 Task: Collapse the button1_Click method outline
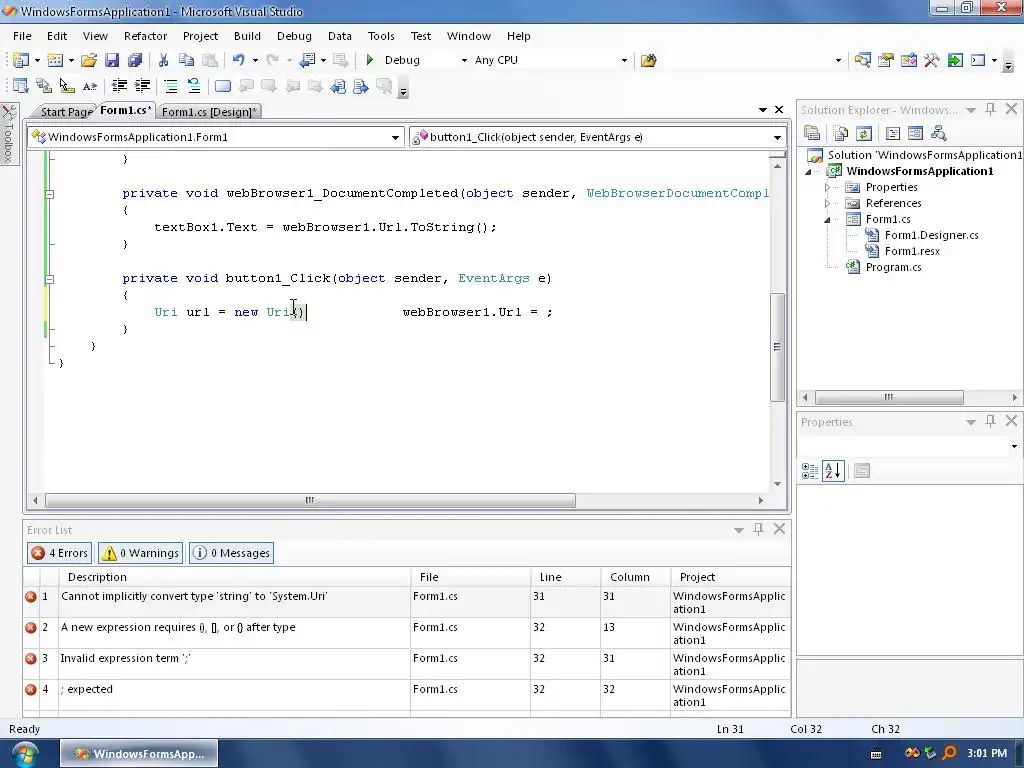coord(49,279)
